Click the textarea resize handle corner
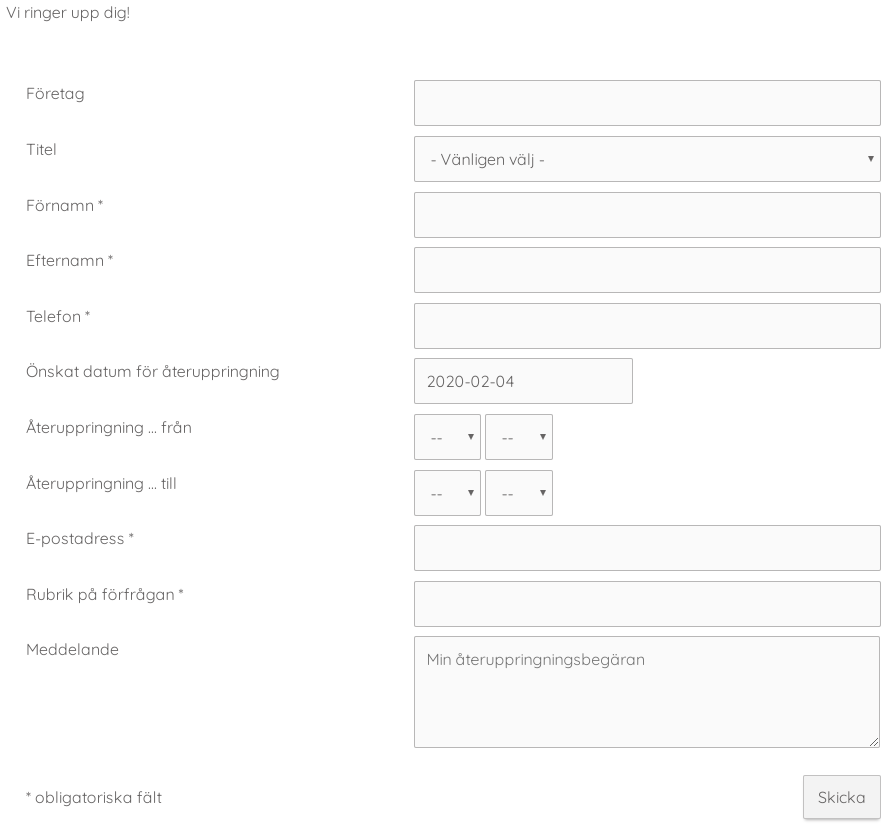The image size is (892, 831). [874, 742]
